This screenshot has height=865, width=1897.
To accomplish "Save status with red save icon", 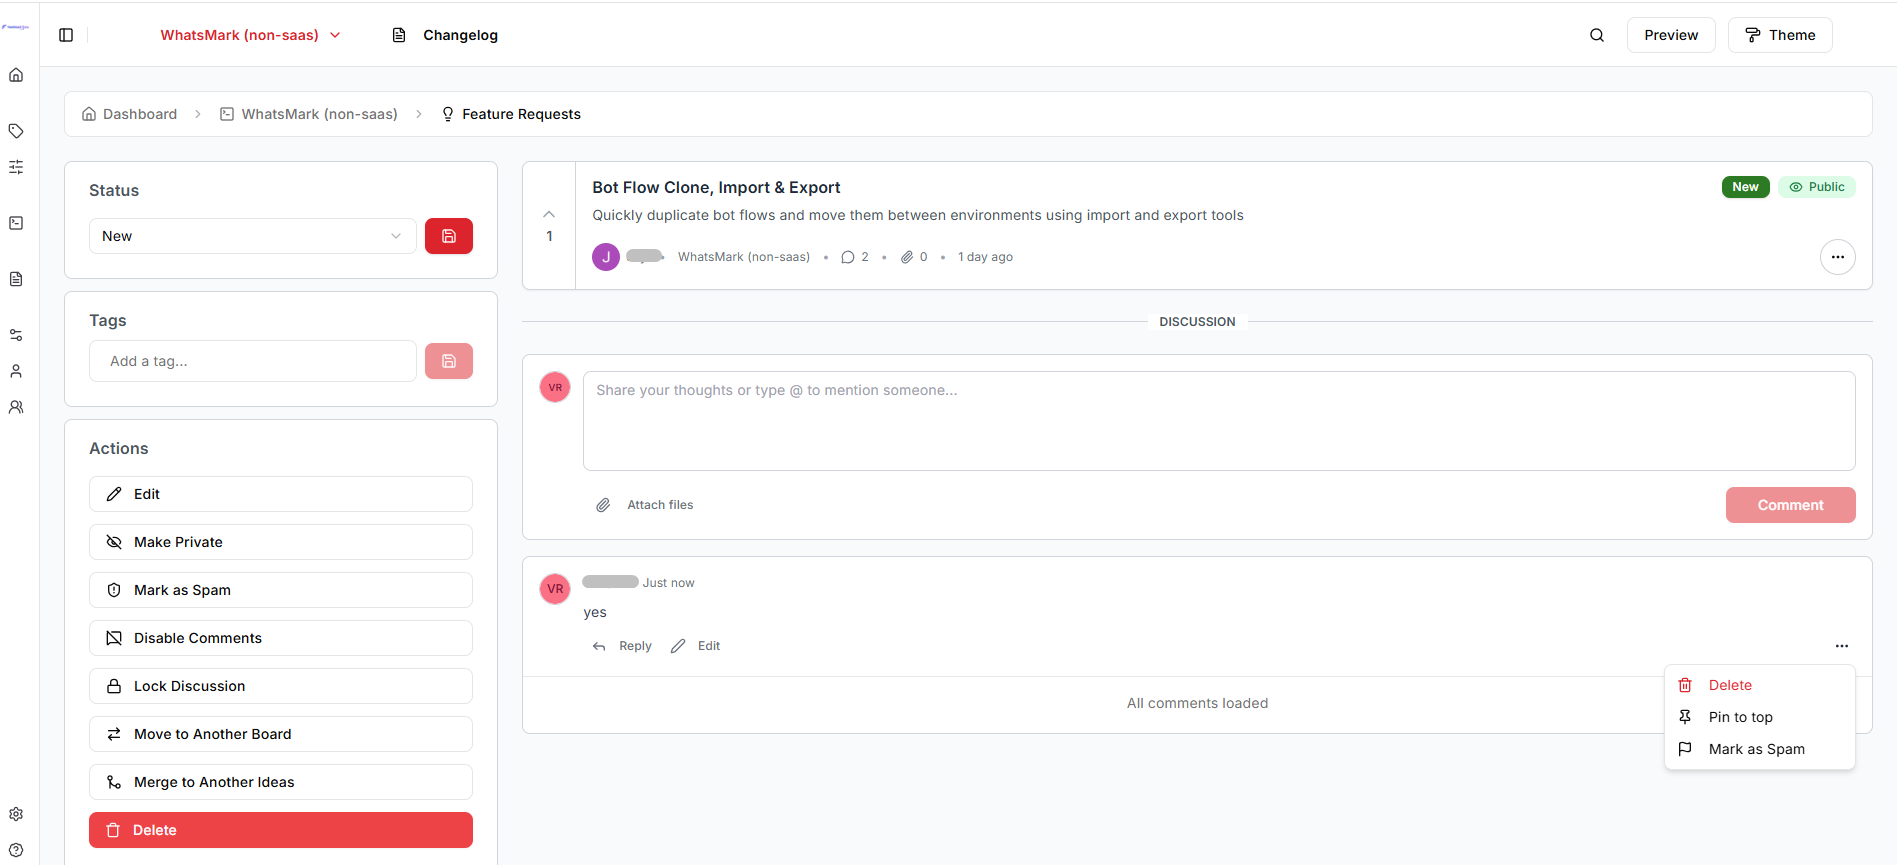I will click(448, 236).
